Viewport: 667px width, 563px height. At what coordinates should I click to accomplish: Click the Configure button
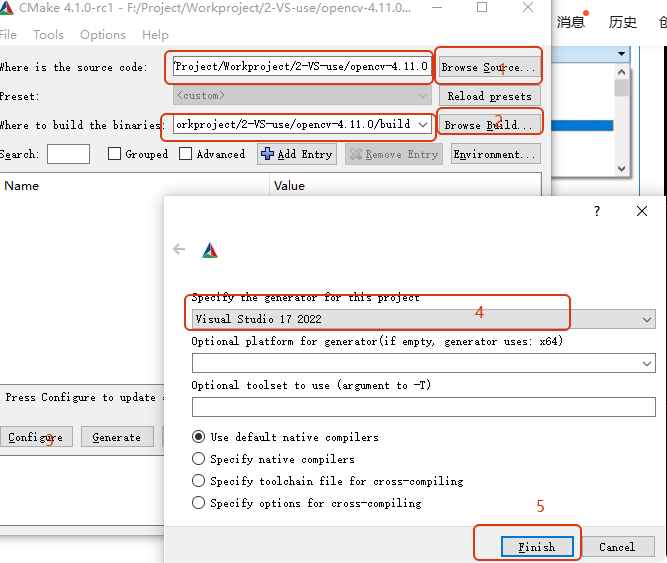coord(36,437)
